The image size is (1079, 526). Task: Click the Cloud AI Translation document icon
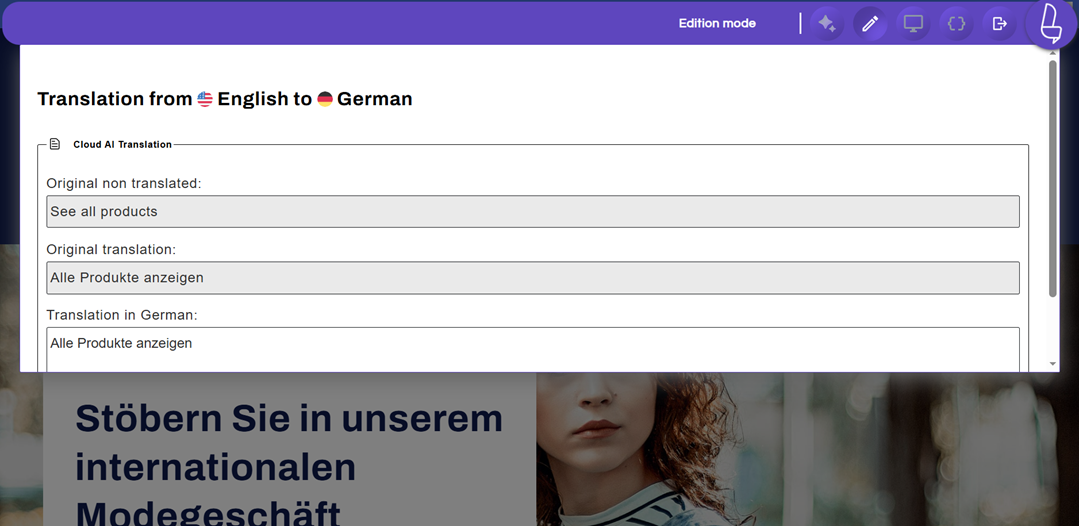(55, 144)
